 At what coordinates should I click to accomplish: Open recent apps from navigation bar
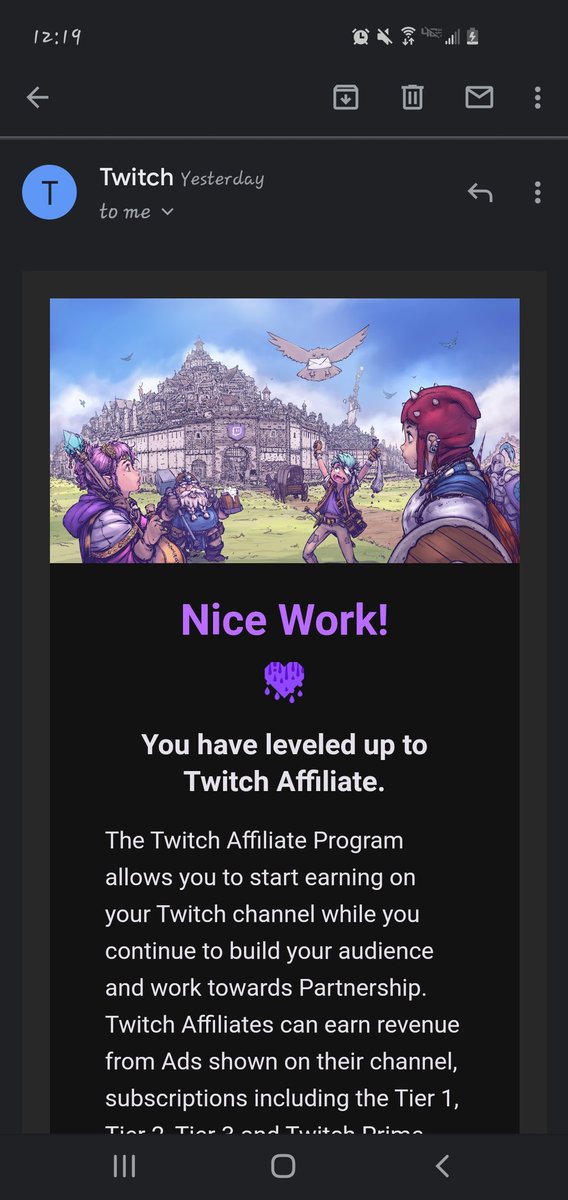click(x=124, y=1166)
